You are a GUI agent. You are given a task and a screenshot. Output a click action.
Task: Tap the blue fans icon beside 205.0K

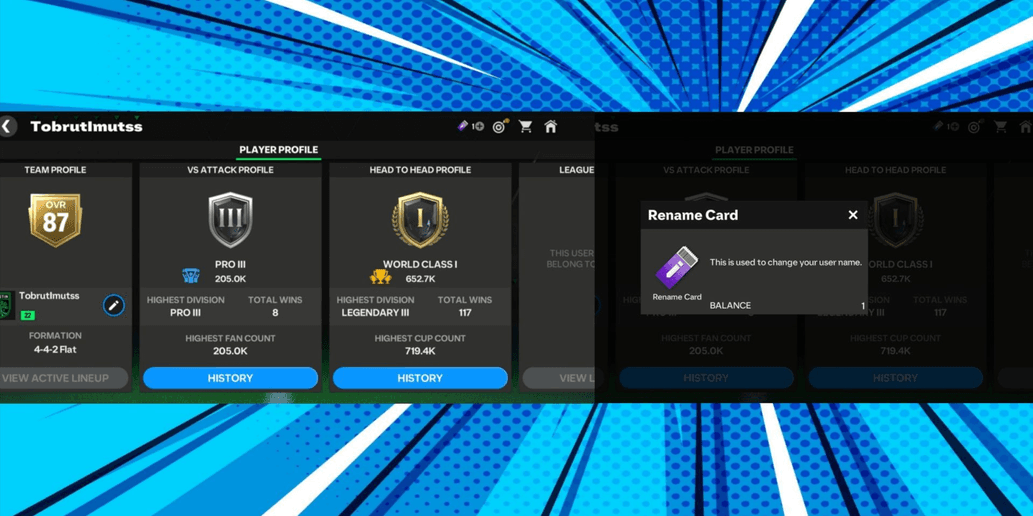[191, 277]
